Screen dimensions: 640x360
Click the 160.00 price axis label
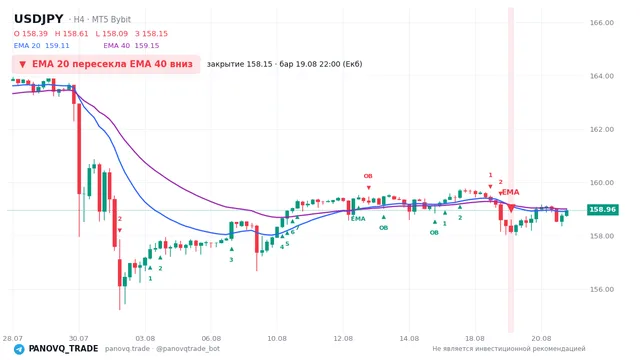click(x=602, y=182)
